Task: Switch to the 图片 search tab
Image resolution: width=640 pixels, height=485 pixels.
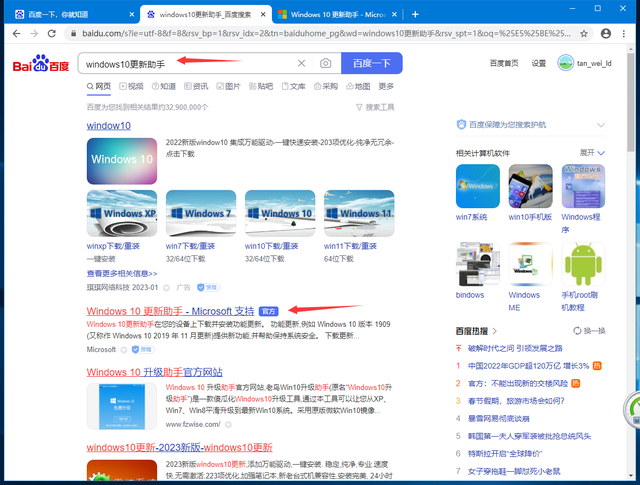Action: [228, 86]
